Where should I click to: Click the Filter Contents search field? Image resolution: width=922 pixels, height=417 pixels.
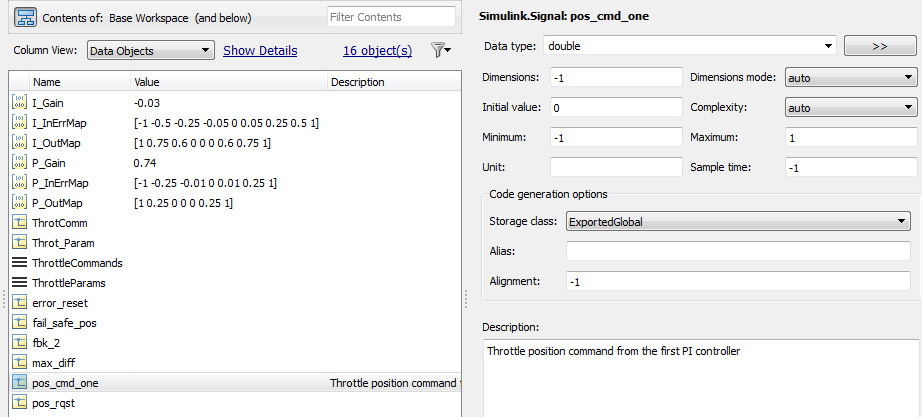(x=391, y=17)
